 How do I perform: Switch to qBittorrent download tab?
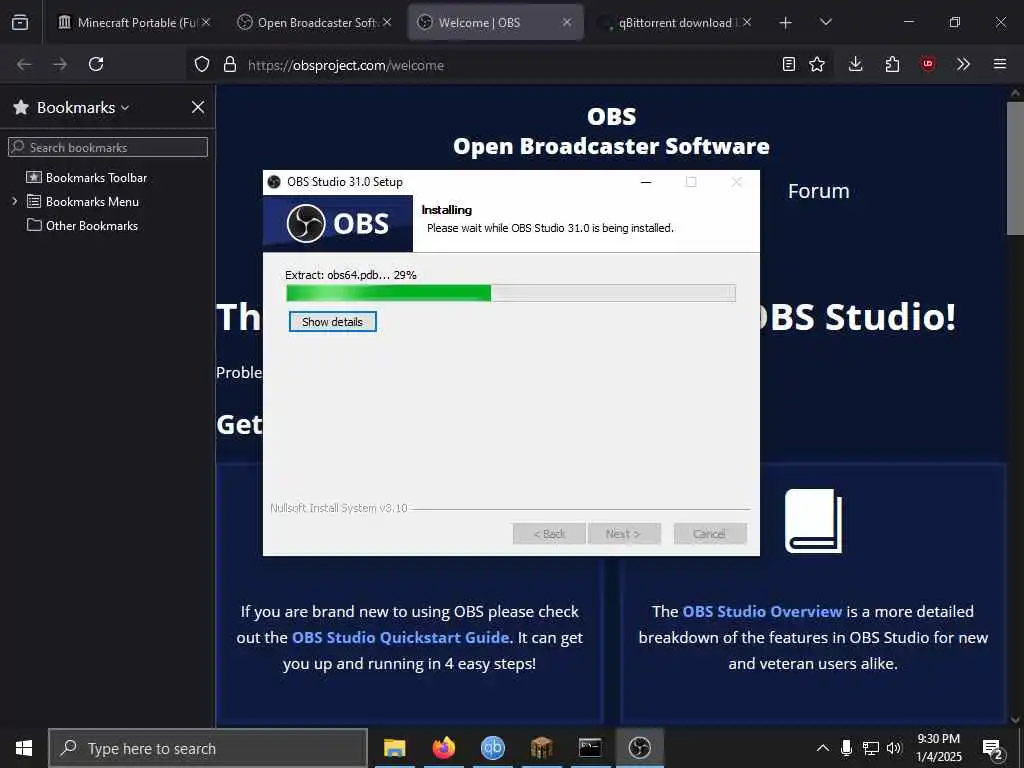[x=675, y=22]
